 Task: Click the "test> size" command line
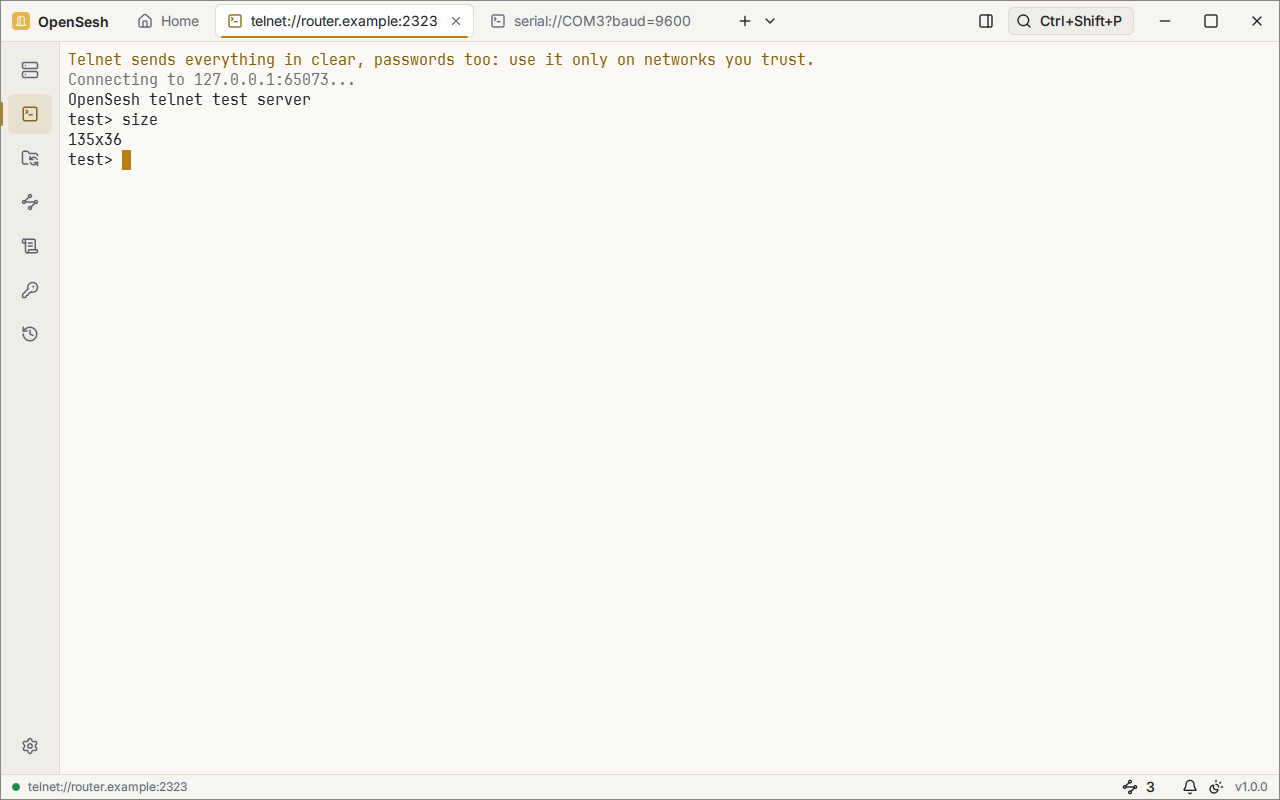[x=113, y=120]
